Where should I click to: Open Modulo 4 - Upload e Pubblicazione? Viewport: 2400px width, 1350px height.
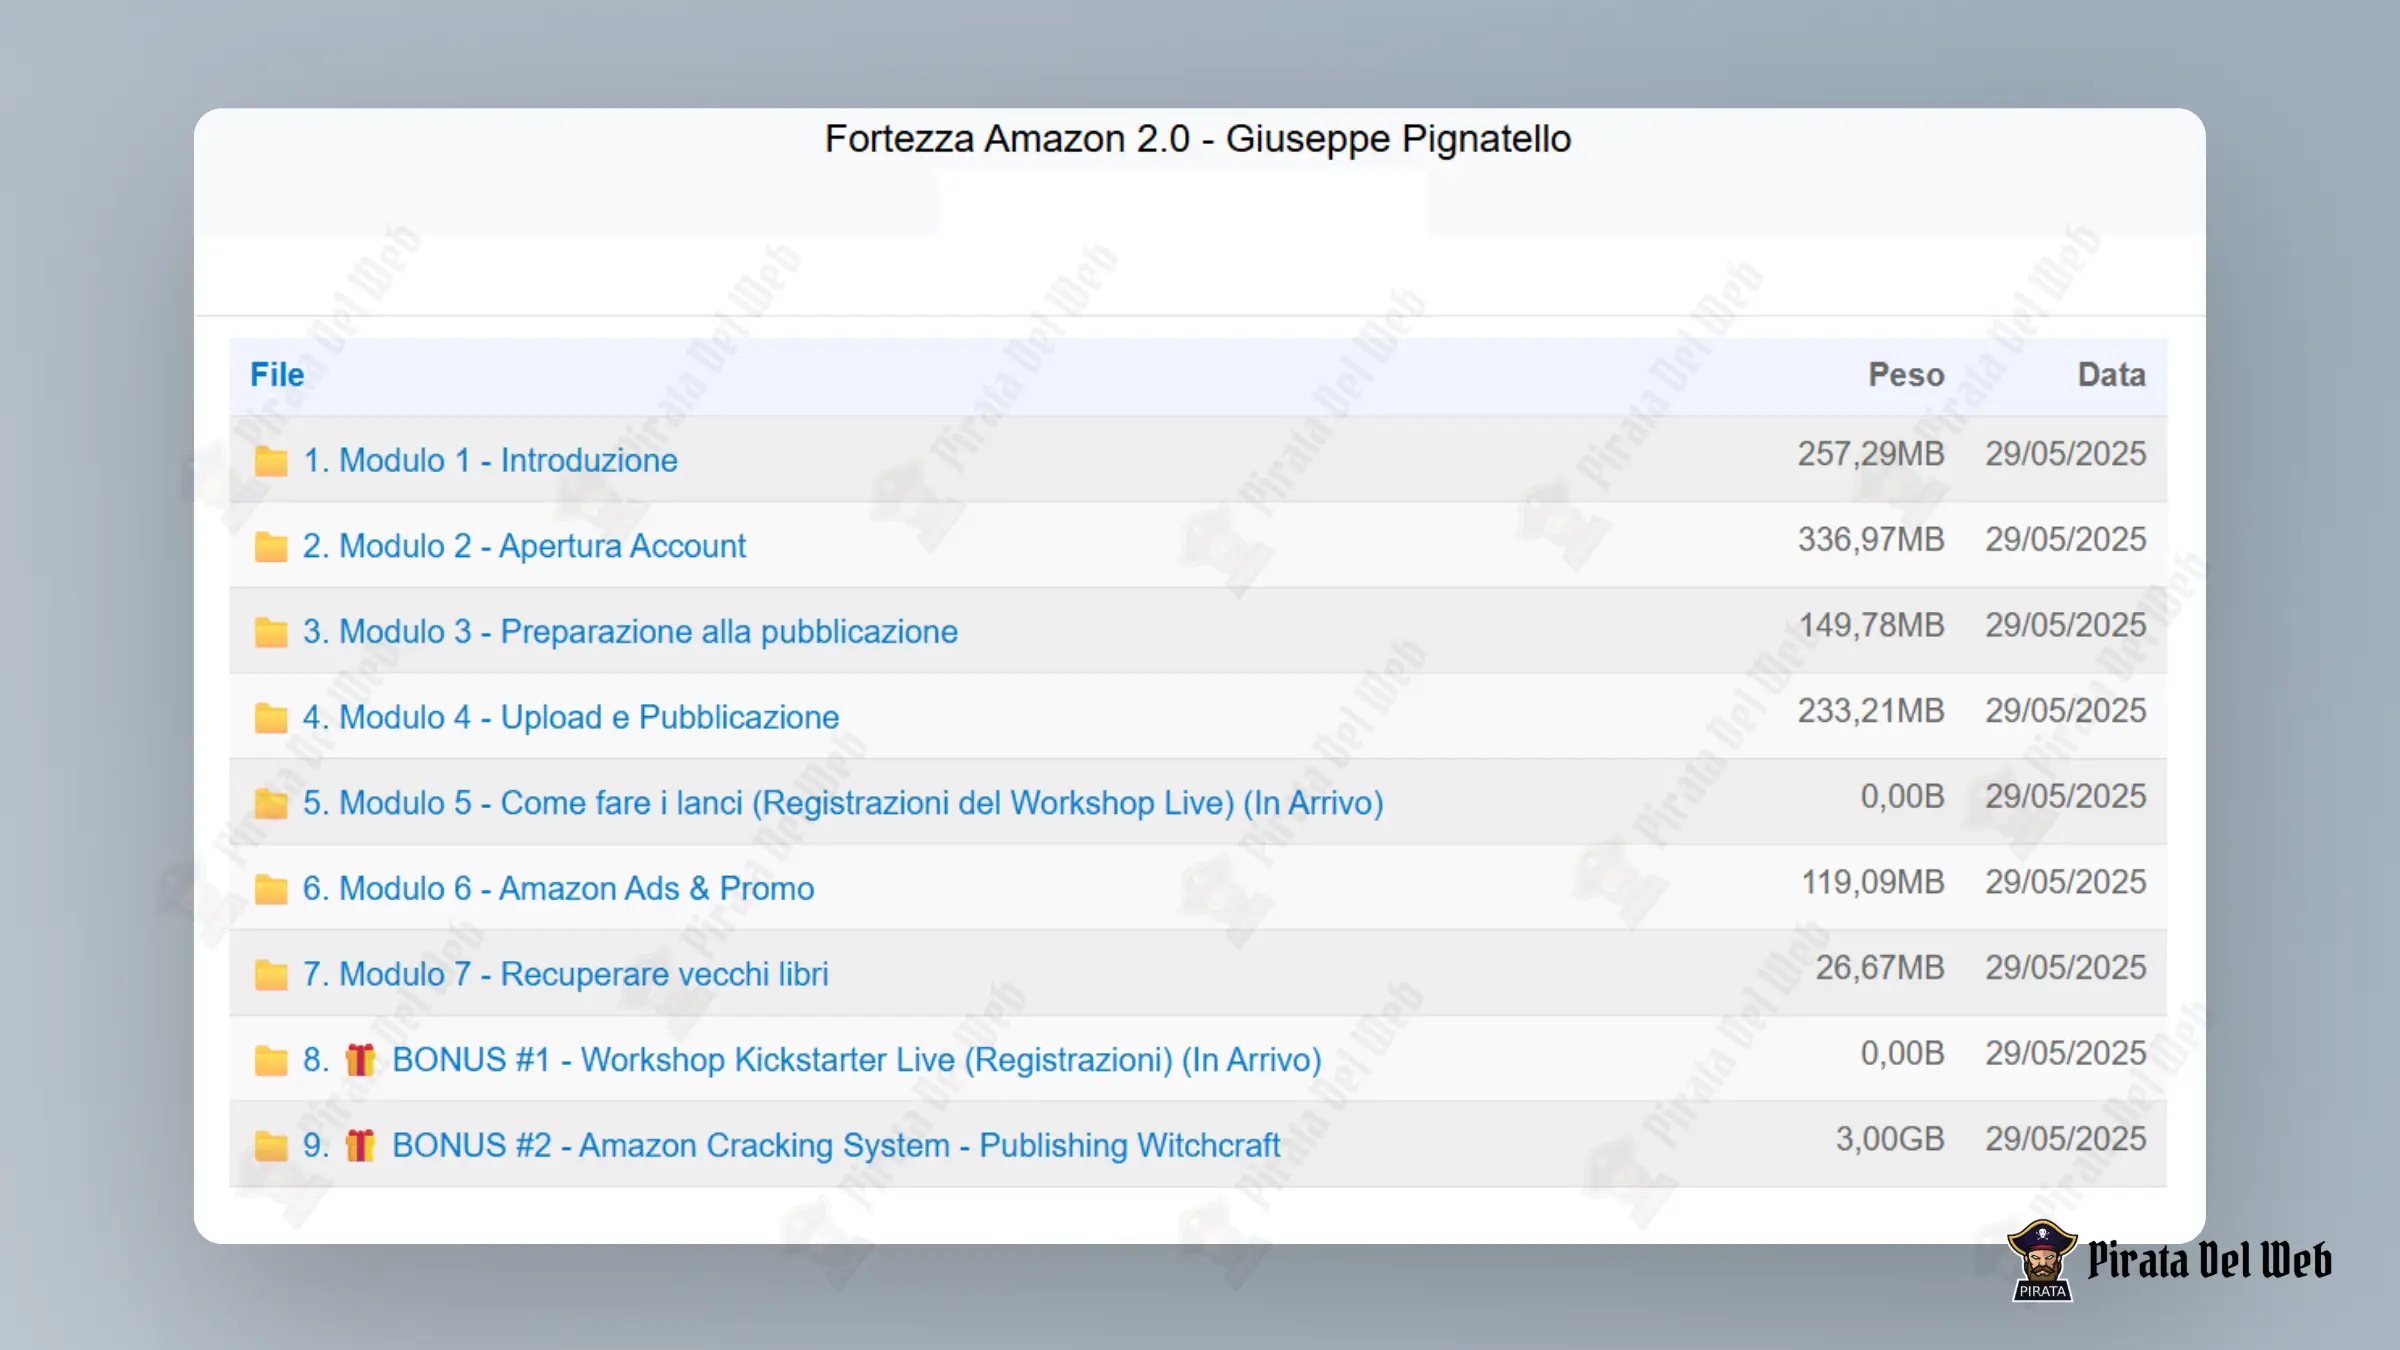point(571,717)
